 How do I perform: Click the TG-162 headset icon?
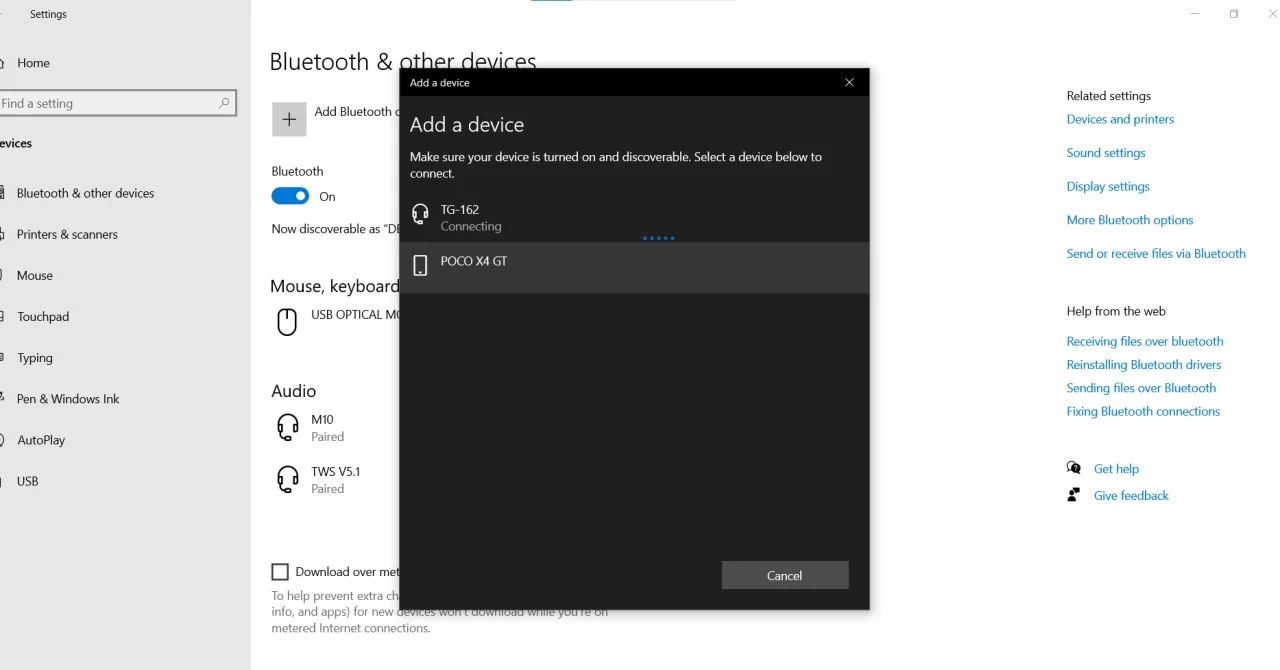point(421,215)
